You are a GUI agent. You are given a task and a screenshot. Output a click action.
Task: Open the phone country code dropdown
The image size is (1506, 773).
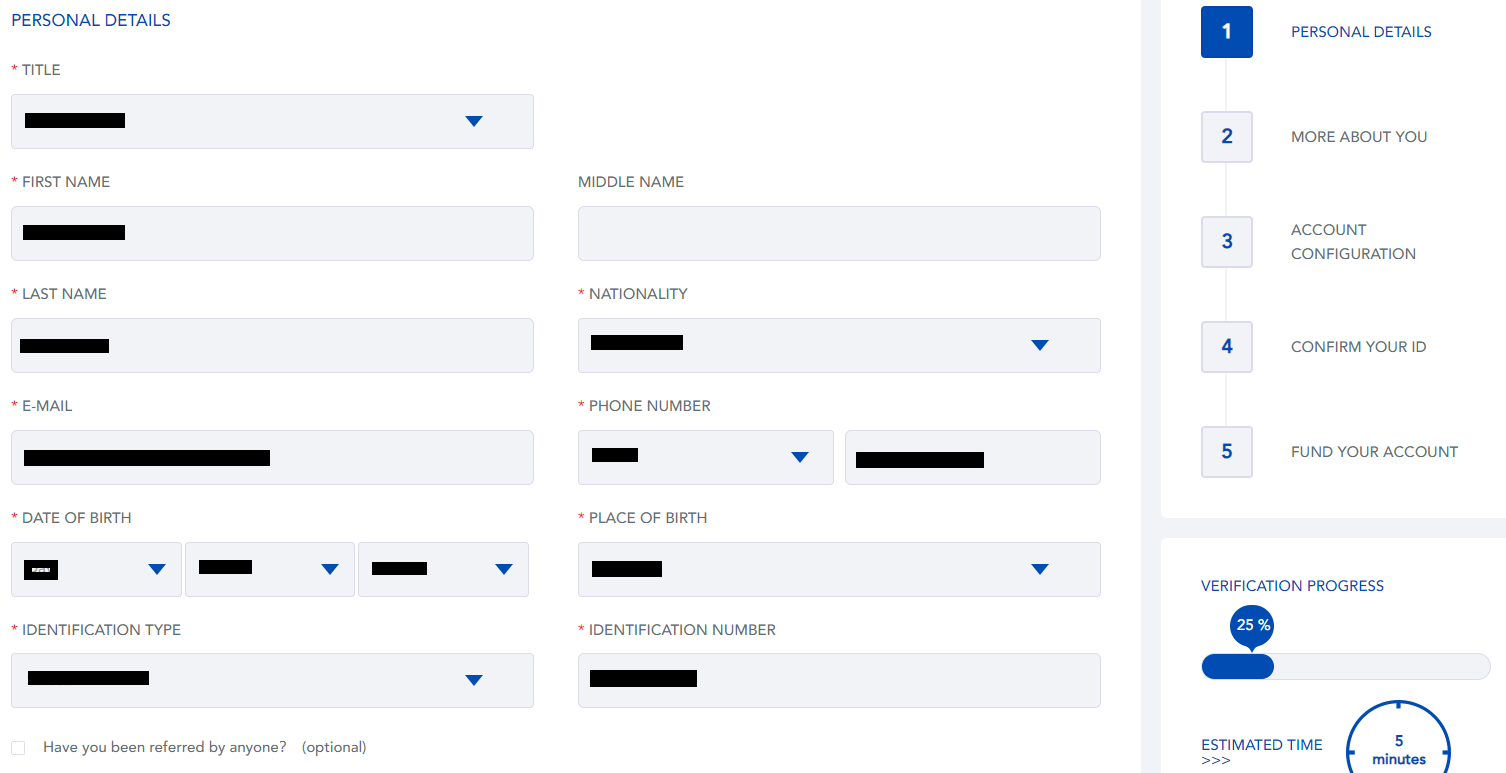[705, 457]
